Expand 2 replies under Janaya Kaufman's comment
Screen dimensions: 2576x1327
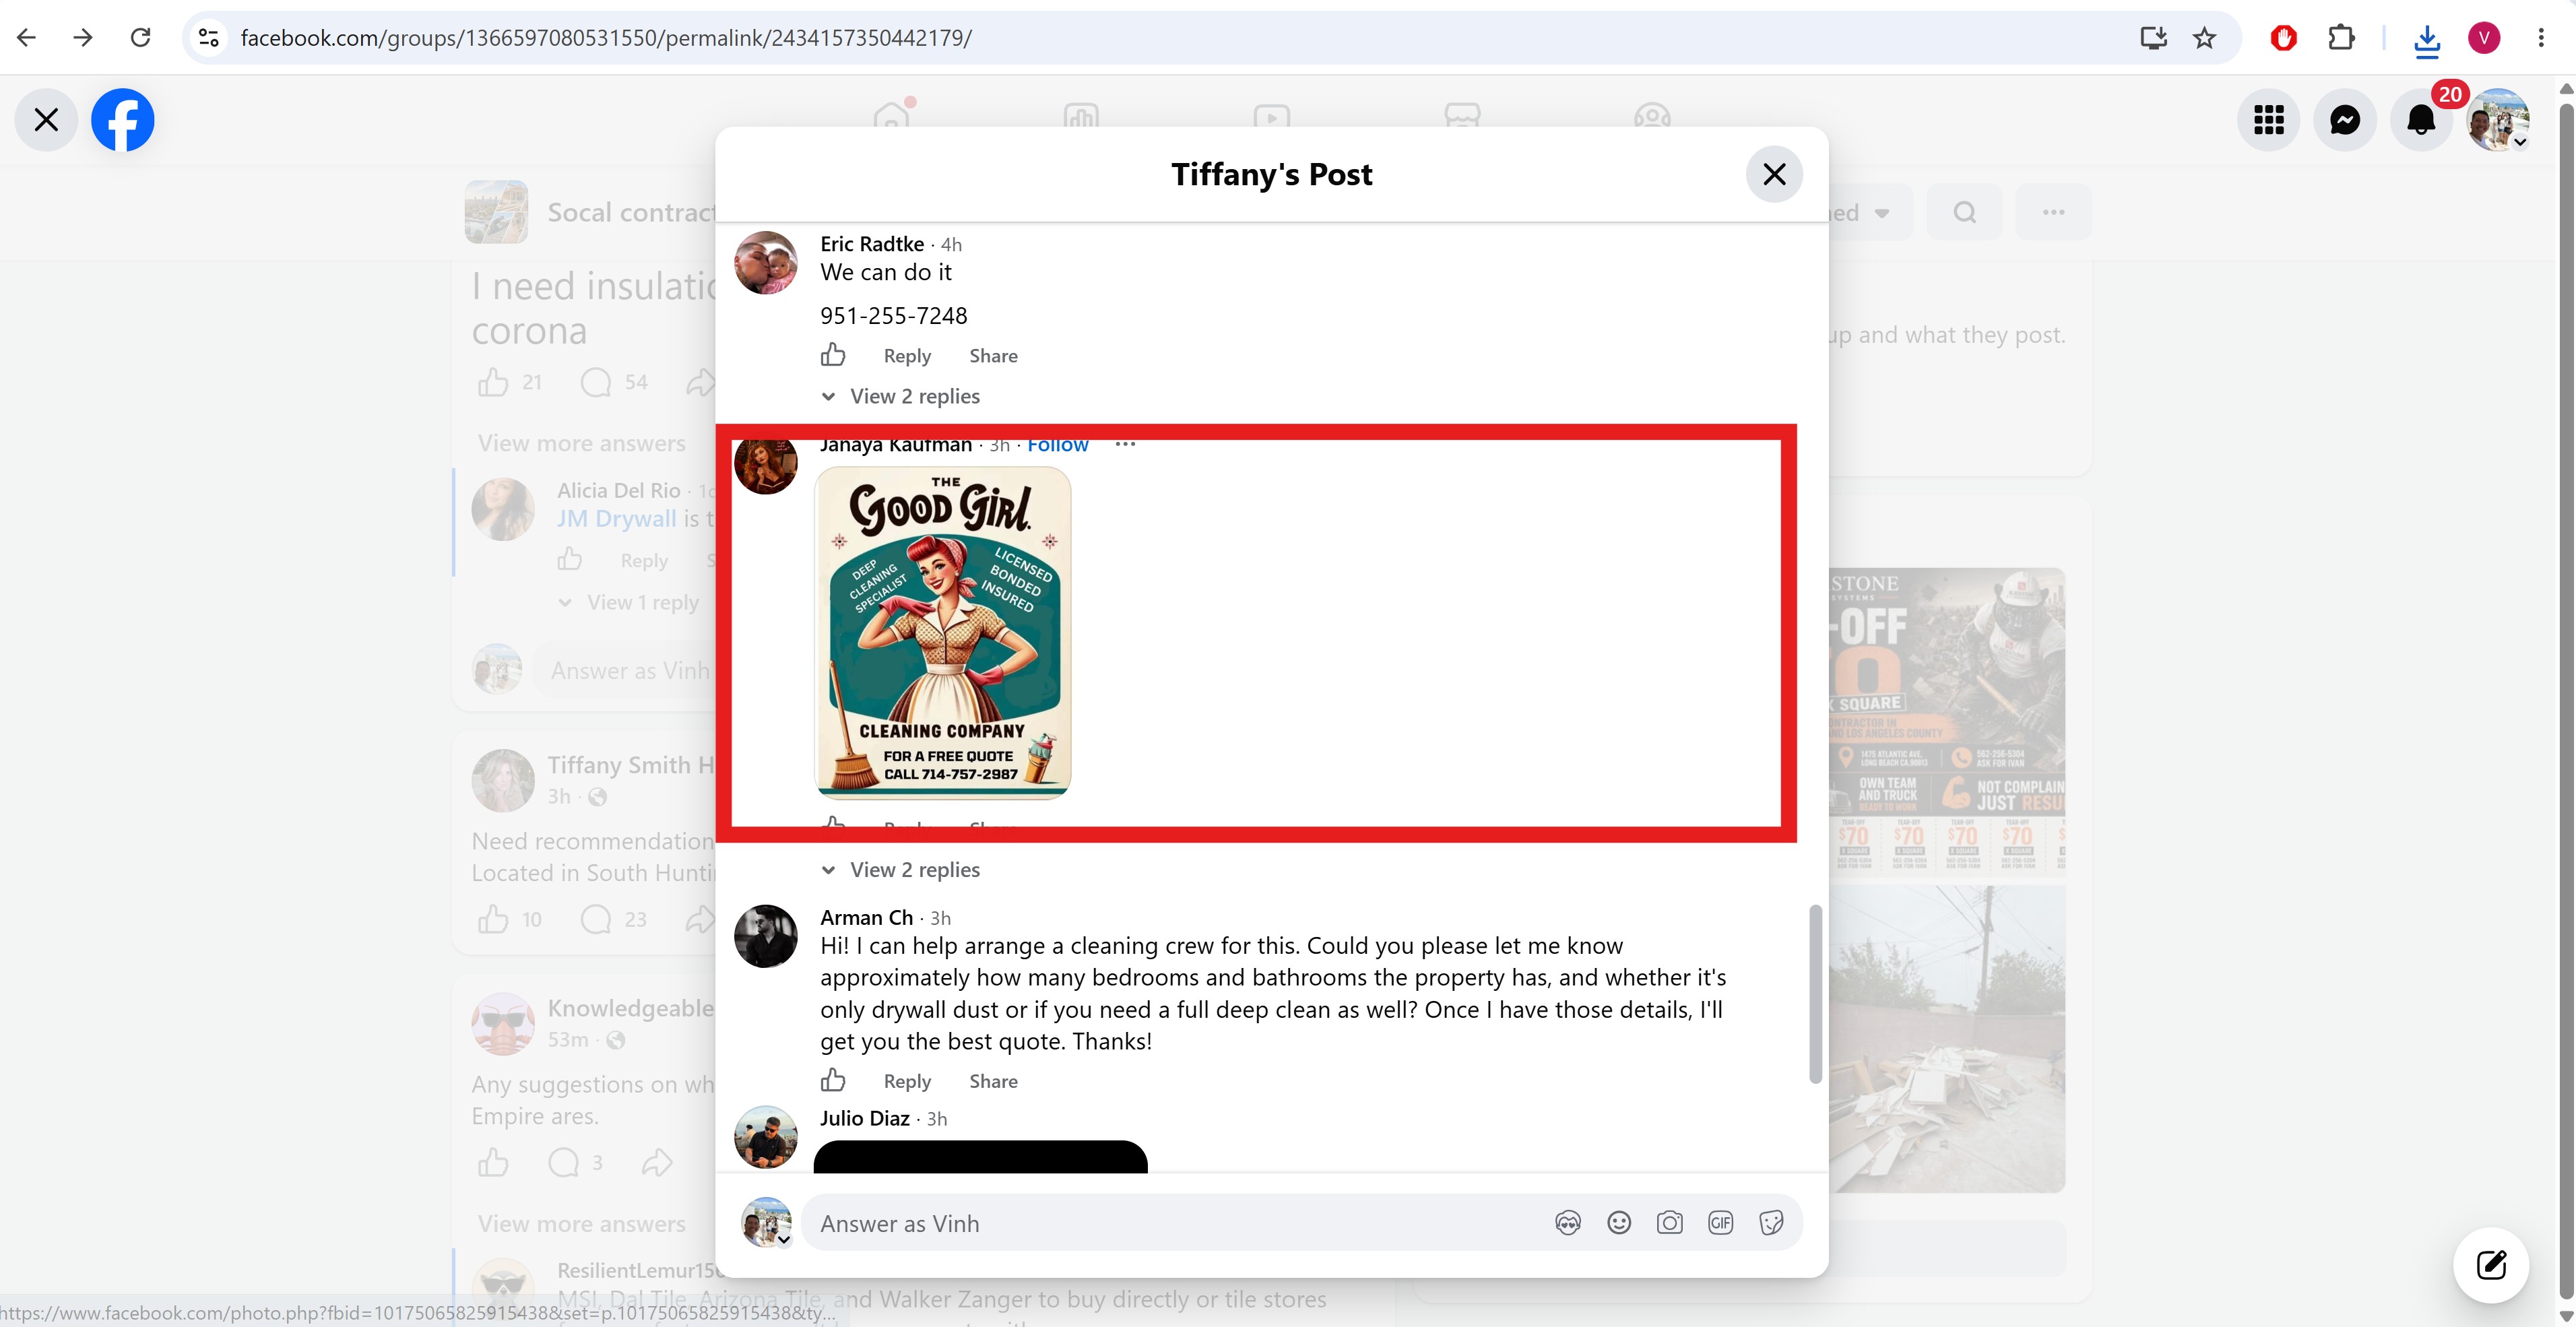point(914,870)
